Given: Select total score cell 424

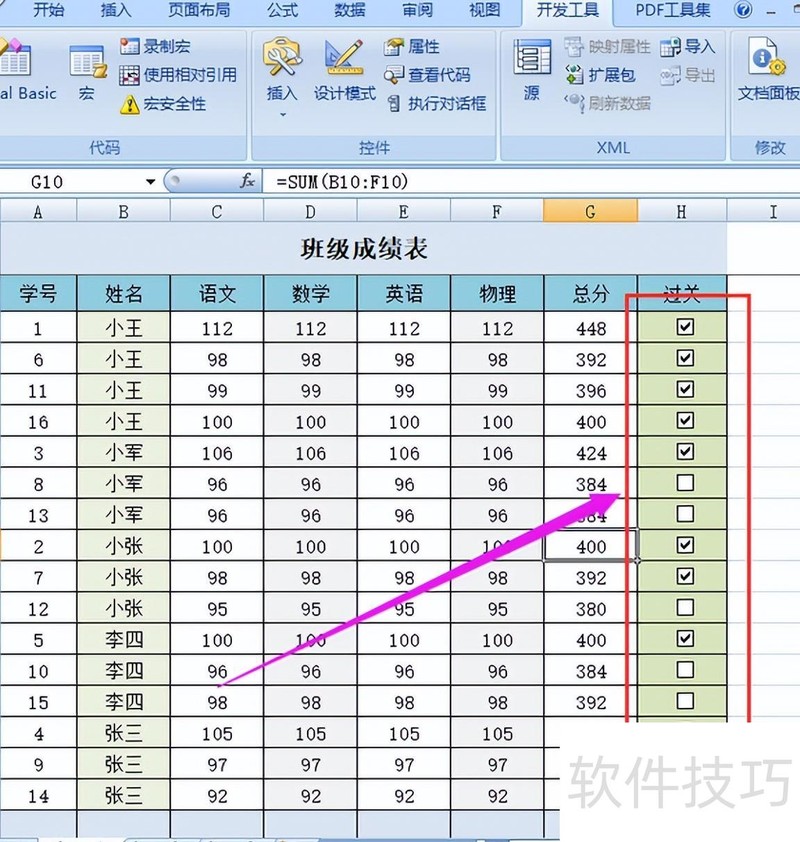Looking at the screenshot, I should [591, 452].
